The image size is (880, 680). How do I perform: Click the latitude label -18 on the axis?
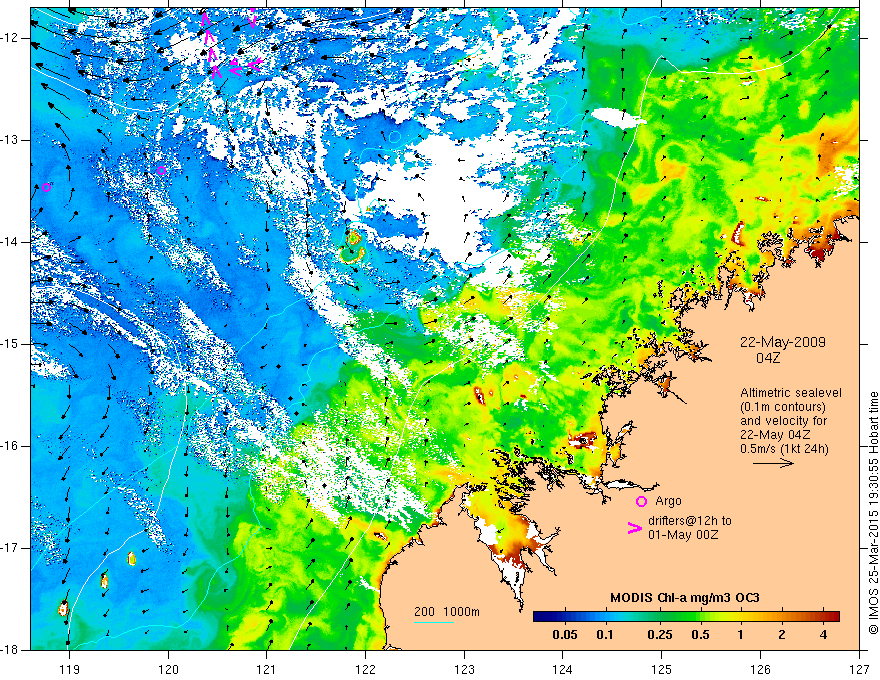(10, 650)
